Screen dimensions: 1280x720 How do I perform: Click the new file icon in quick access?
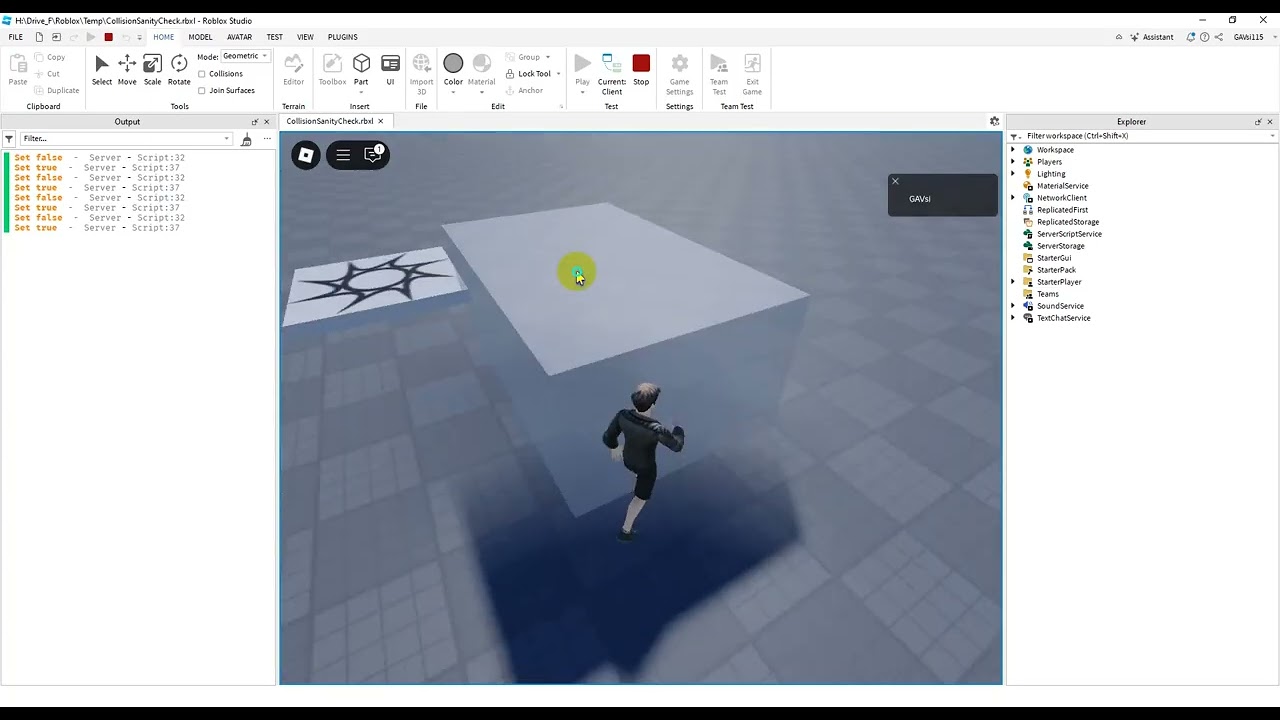click(x=39, y=37)
